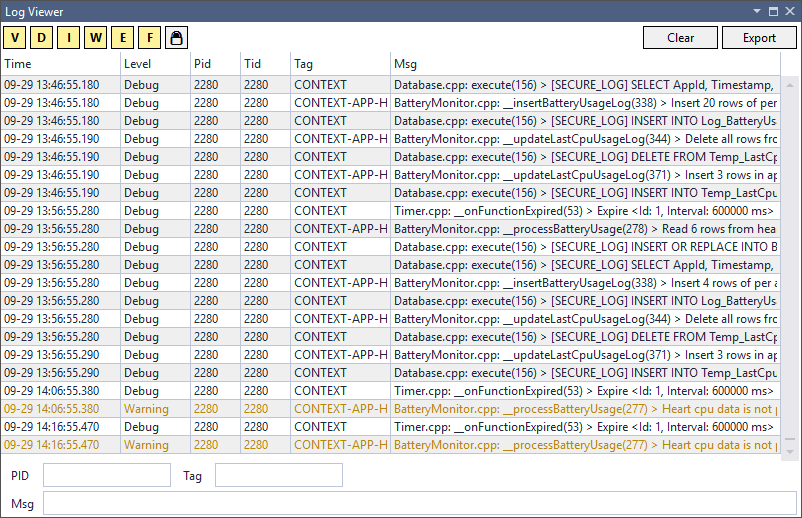
Task: Toggle the Fatal (F) log level filter
Action: click(x=149, y=38)
